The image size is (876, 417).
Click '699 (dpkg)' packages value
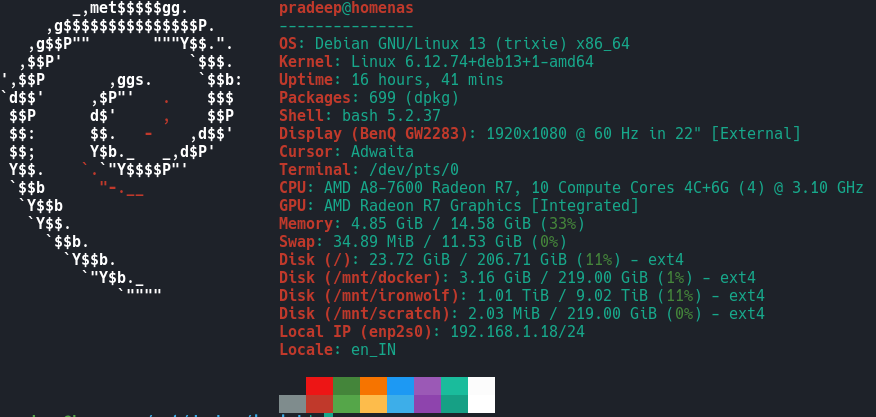(414, 98)
